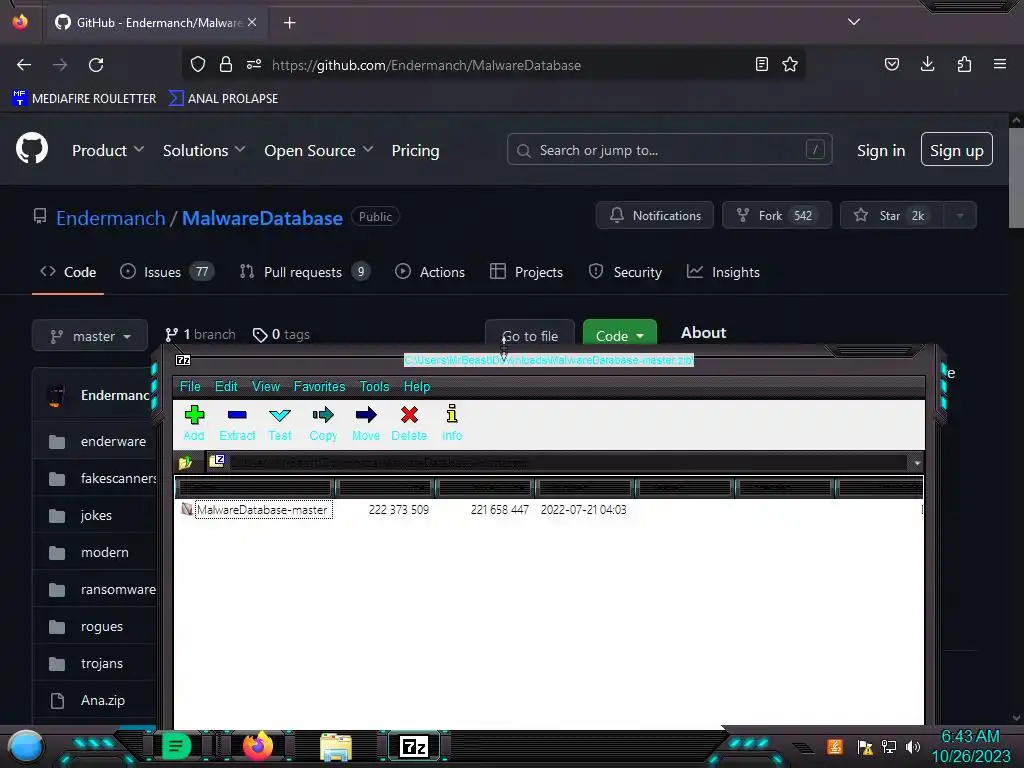The image size is (1024, 768).
Task: Click the Windows Start orb
Action: tap(27, 748)
